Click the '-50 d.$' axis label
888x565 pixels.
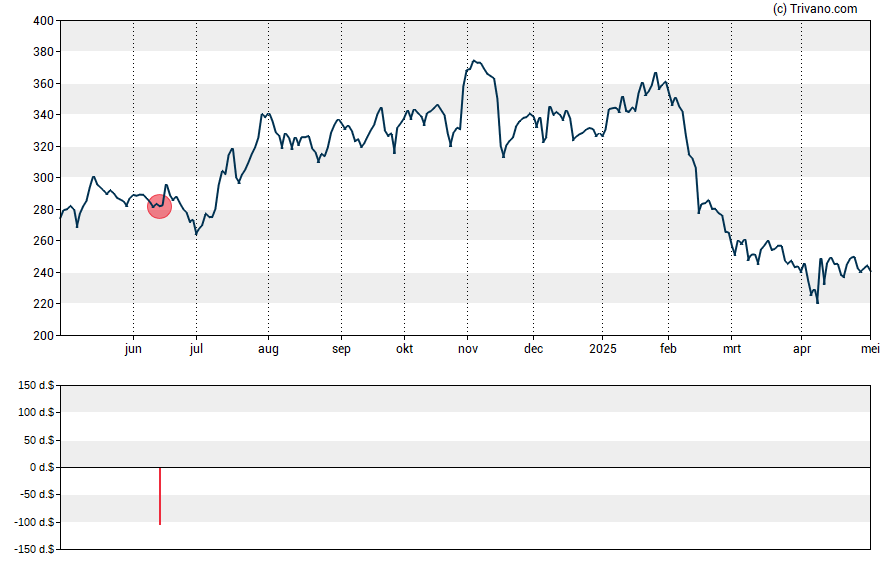click(37, 495)
